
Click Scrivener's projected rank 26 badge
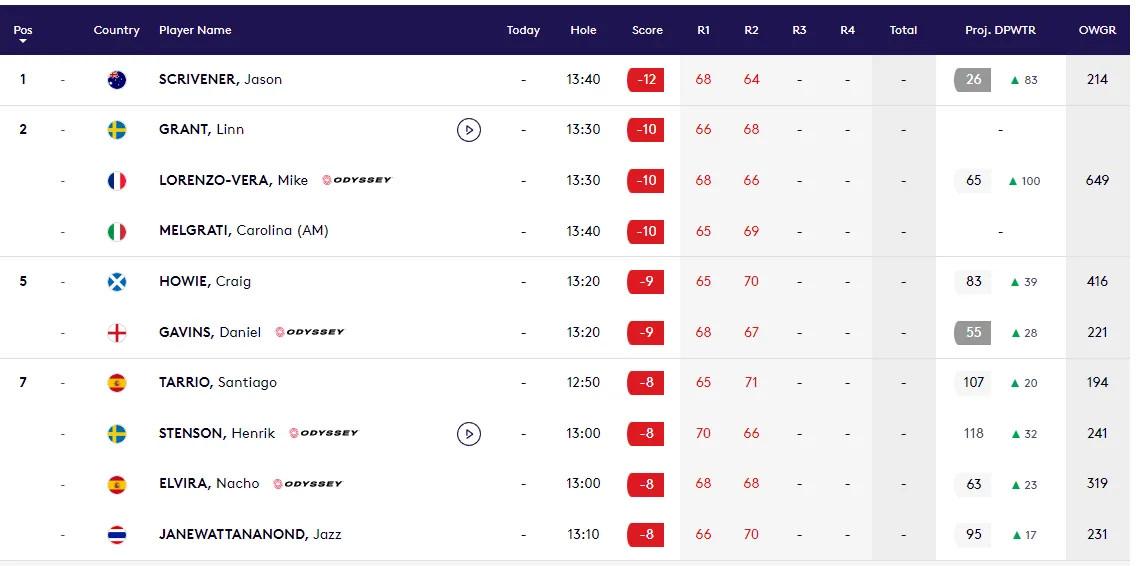pyautogui.click(x=973, y=80)
